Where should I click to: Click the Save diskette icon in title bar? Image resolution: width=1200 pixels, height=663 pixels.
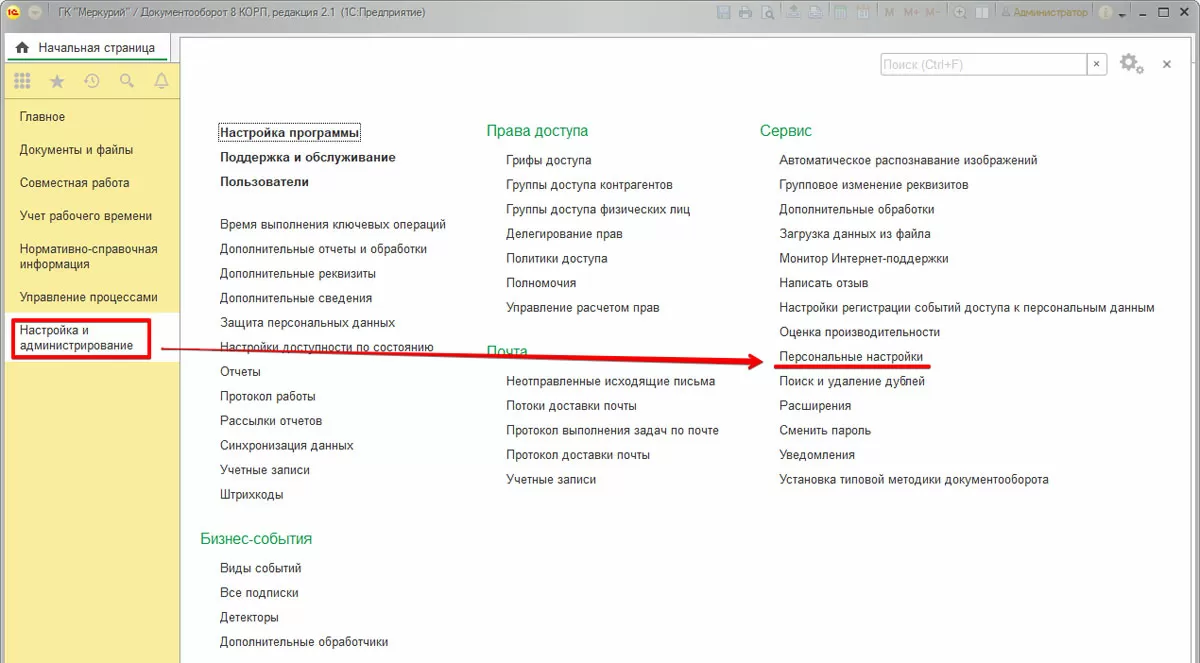(x=726, y=13)
